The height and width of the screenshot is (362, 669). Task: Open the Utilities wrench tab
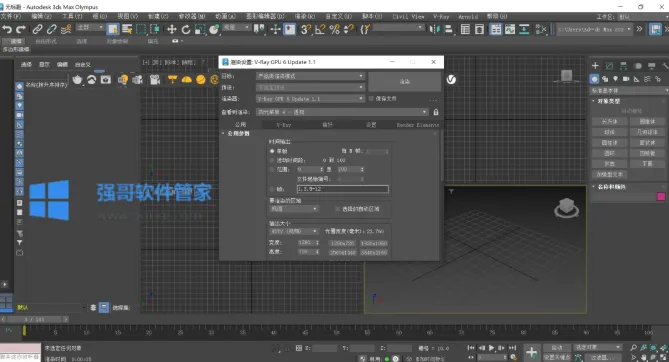[665, 65]
